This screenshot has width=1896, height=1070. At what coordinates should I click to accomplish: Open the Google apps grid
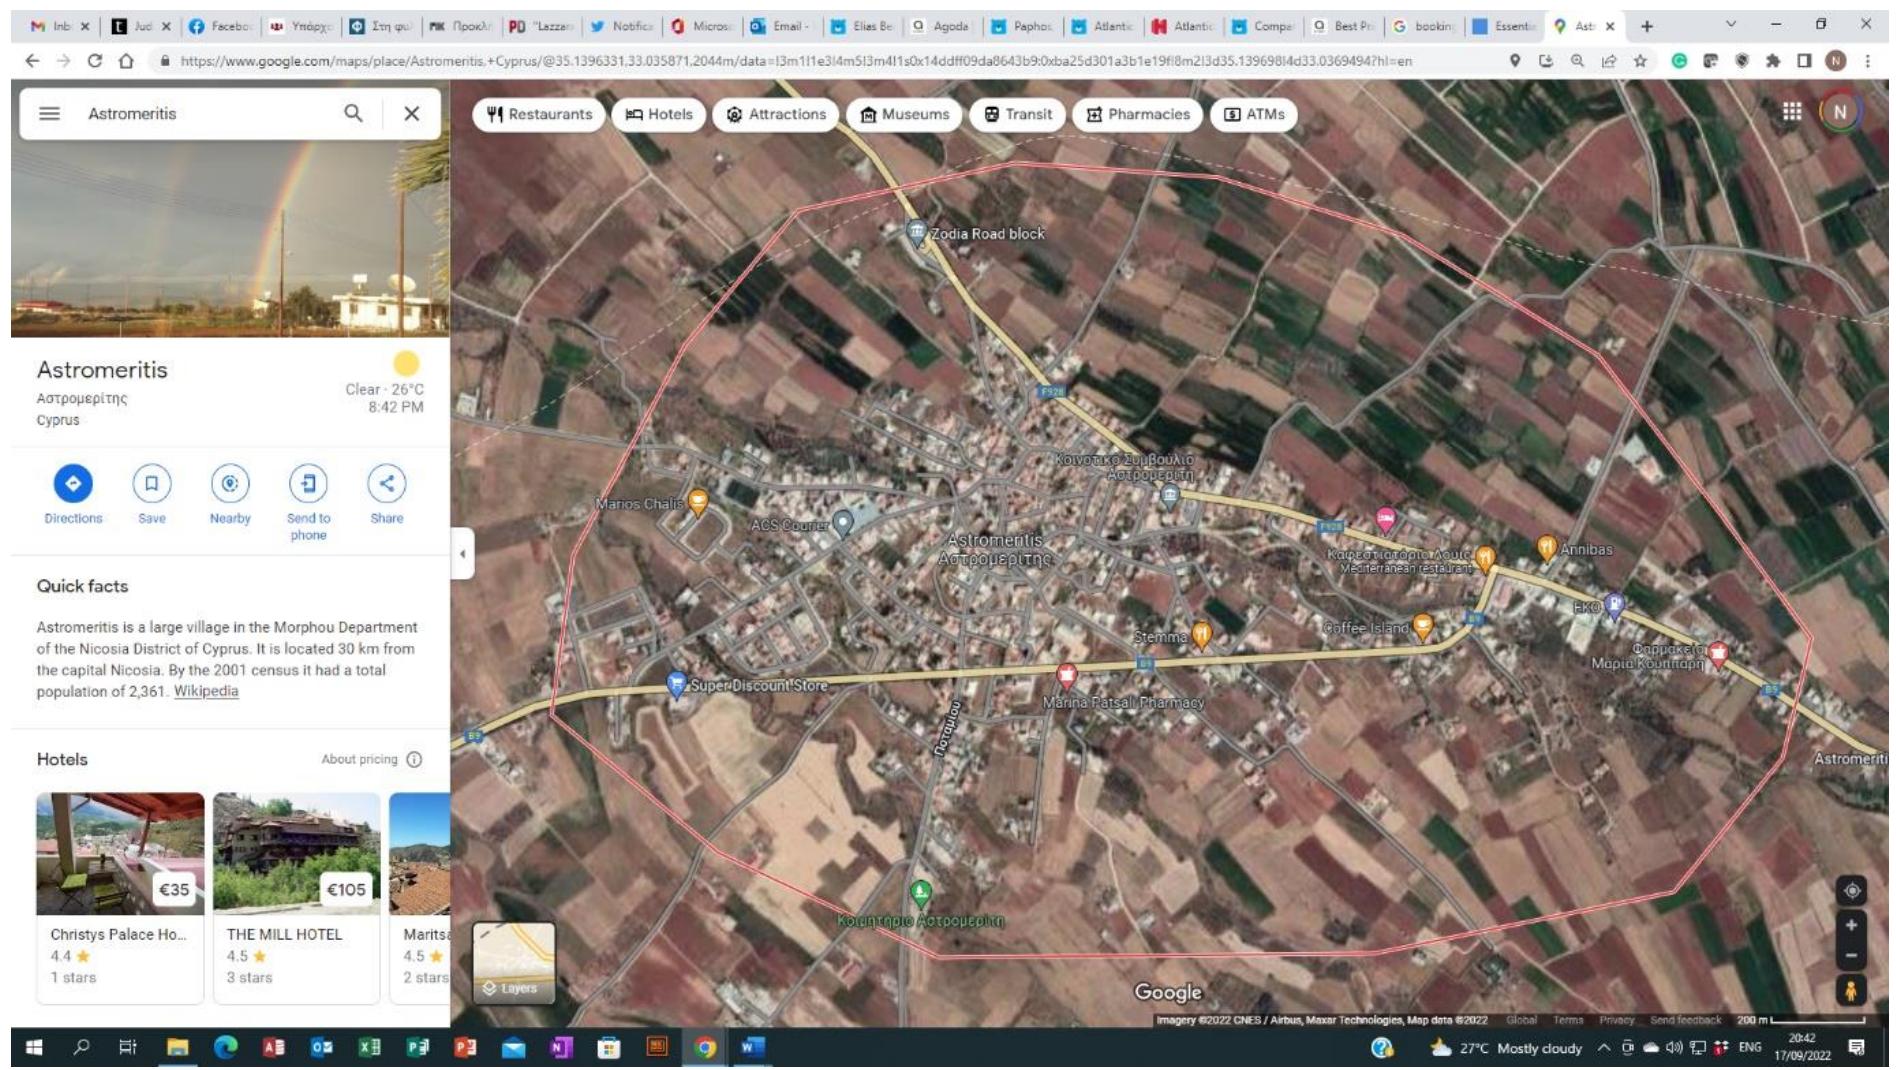(1791, 112)
